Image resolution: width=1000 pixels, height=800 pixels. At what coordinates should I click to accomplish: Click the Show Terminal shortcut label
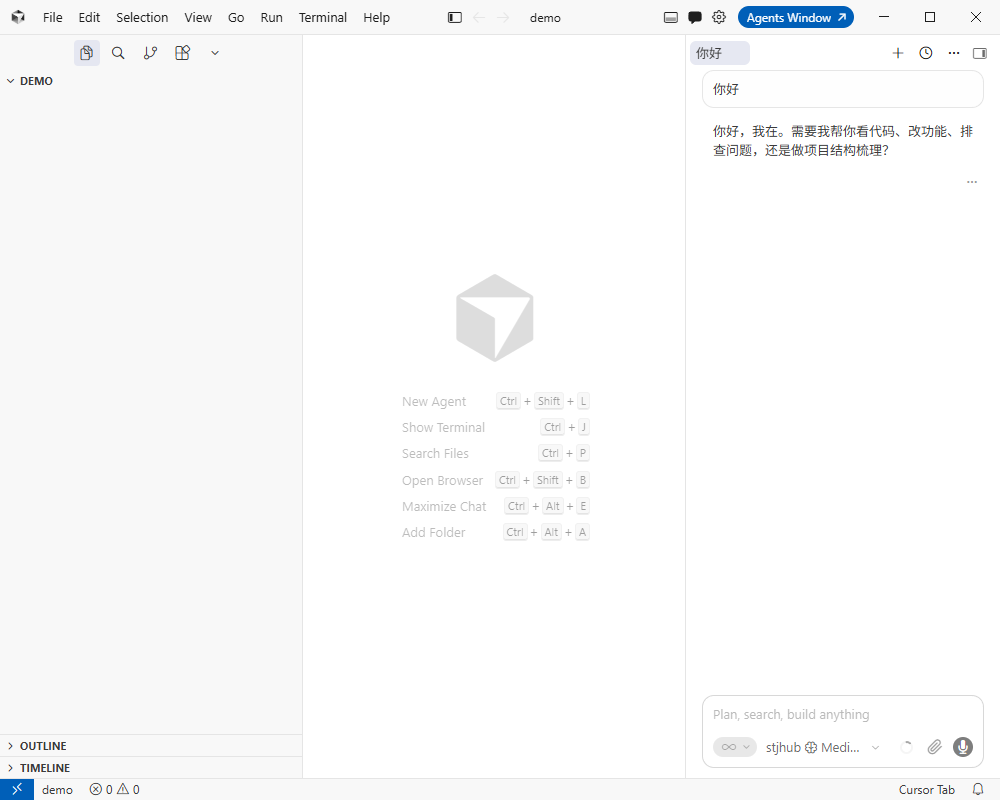tap(443, 427)
